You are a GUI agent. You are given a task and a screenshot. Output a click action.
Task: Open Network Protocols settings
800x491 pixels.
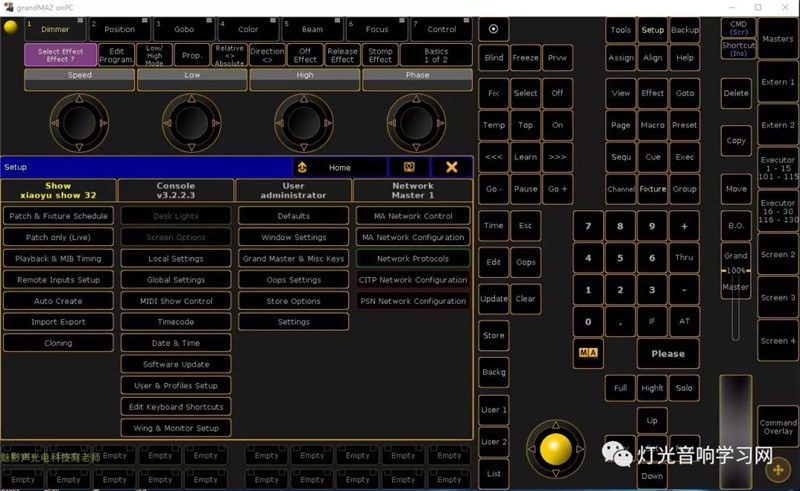413,259
